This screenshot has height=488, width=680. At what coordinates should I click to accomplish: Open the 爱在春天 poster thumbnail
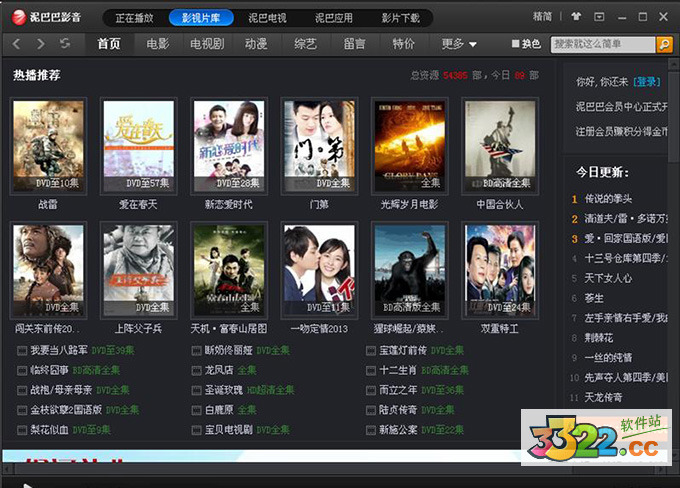[x=139, y=146]
